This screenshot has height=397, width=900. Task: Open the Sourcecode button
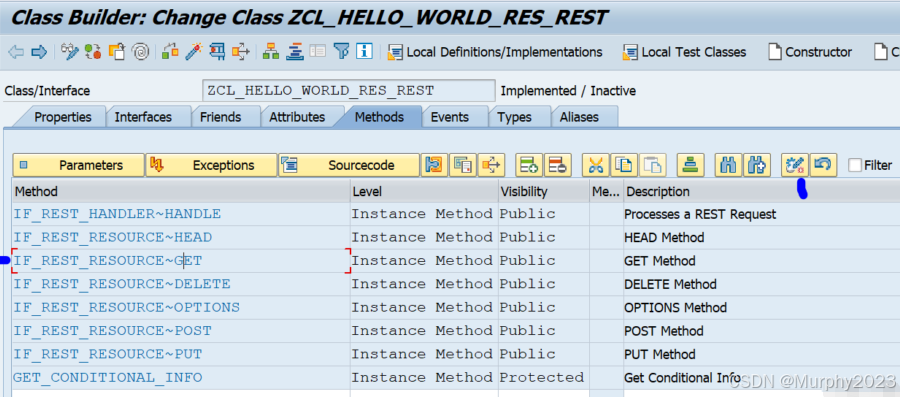tap(349, 165)
